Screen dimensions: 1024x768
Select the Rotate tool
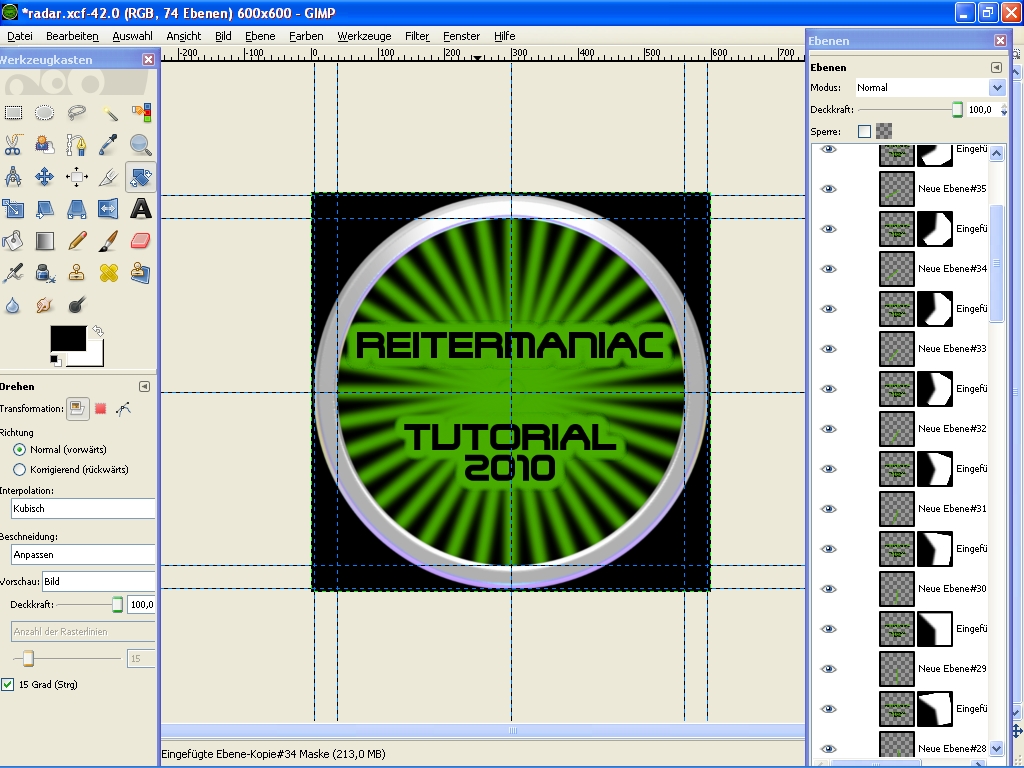click(x=140, y=176)
